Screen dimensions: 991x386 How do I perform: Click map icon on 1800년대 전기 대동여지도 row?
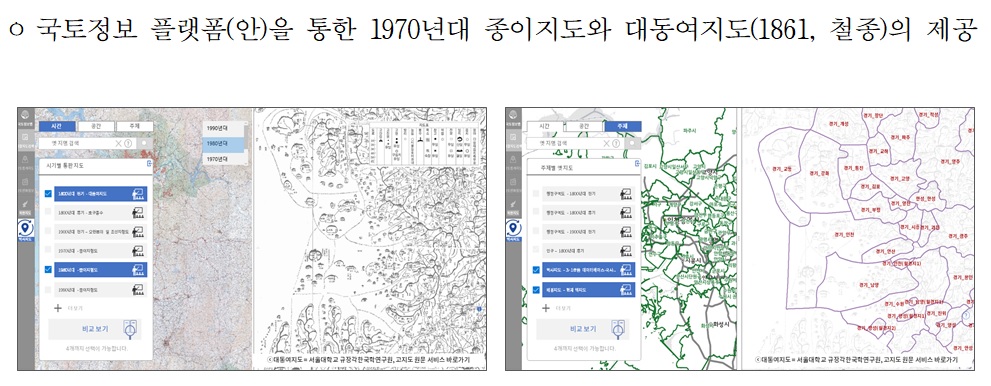pos(137,194)
